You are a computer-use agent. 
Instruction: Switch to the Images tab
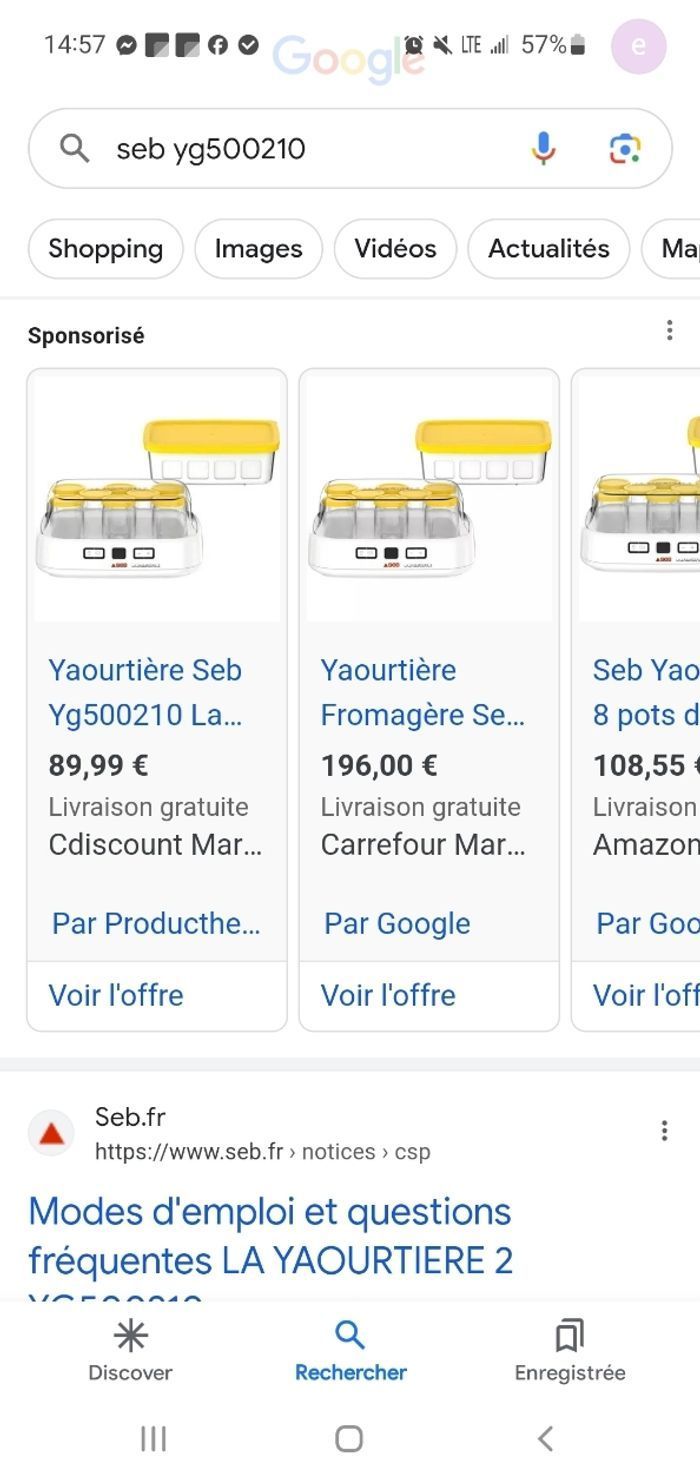[258, 249]
